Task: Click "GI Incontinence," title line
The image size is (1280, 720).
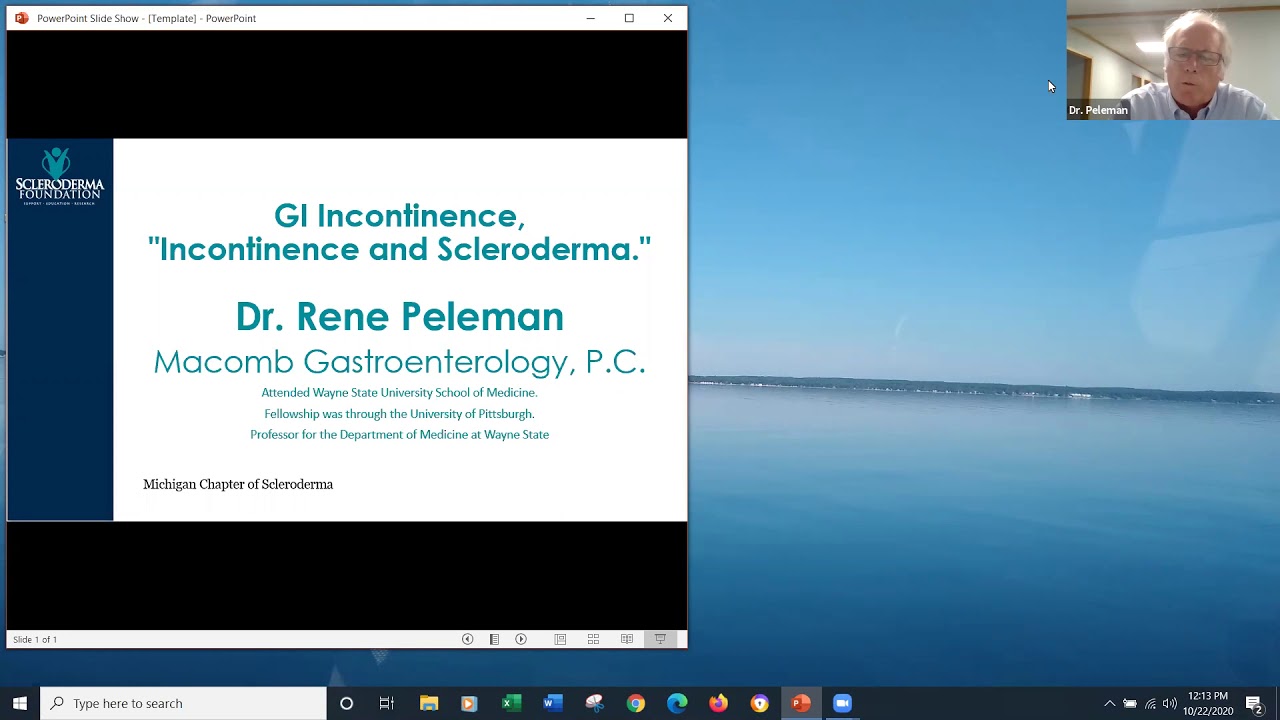Action: pos(399,216)
